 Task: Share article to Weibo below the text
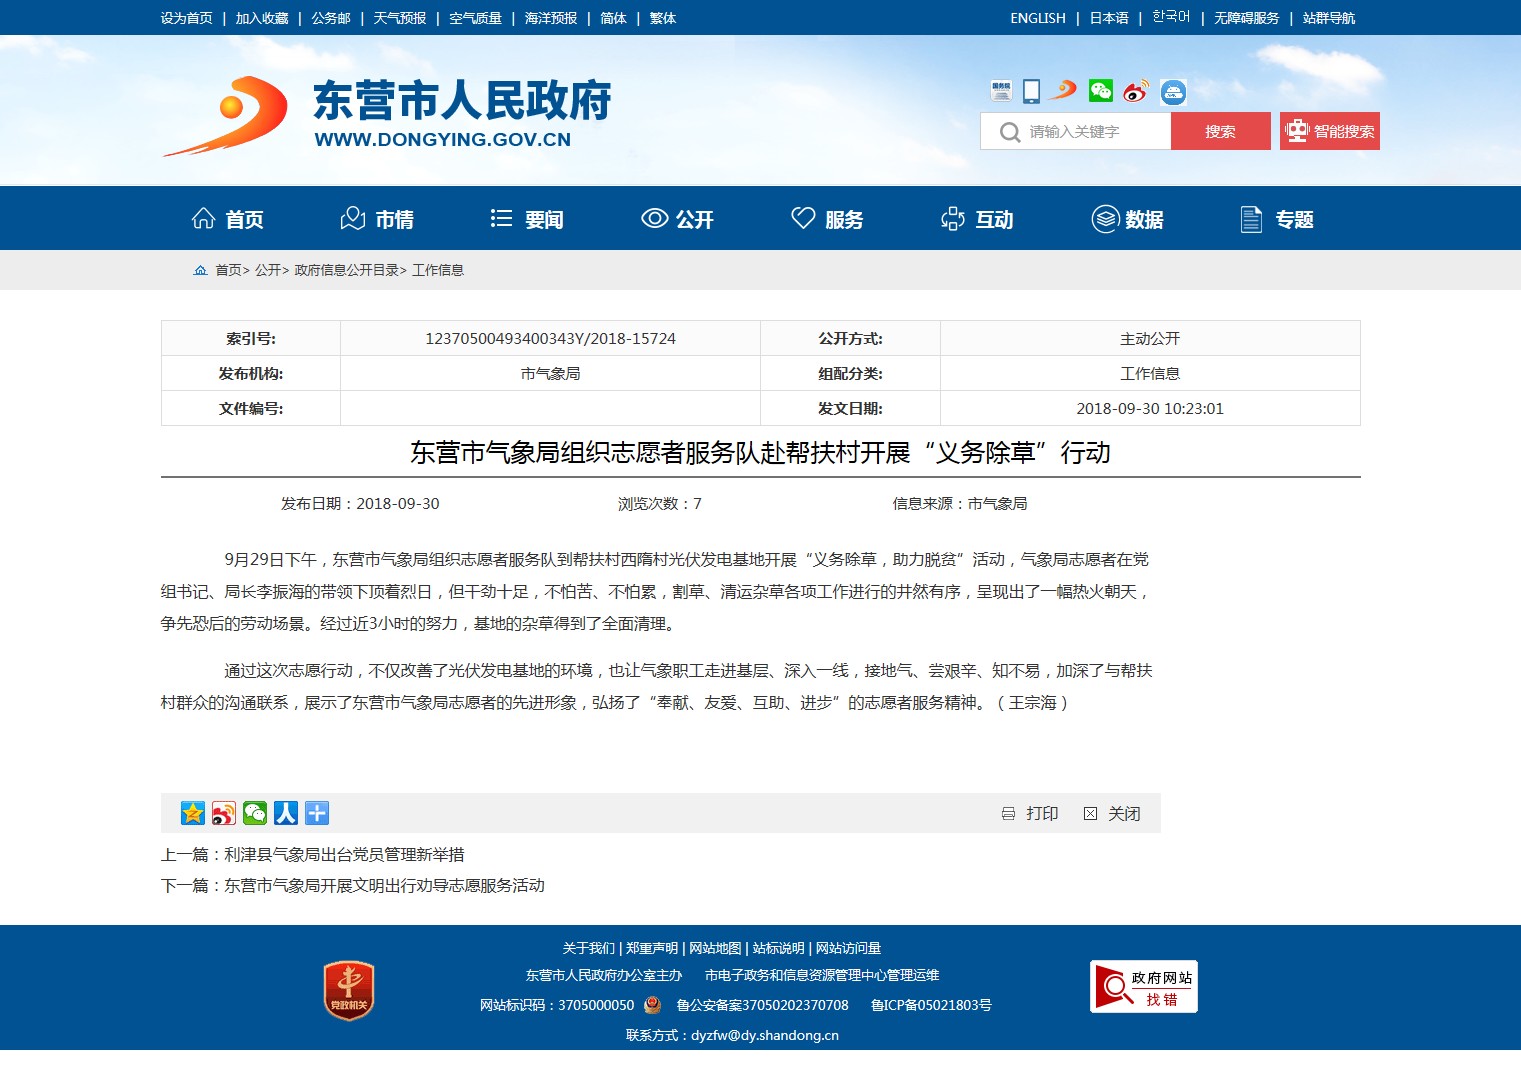[x=224, y=813]
